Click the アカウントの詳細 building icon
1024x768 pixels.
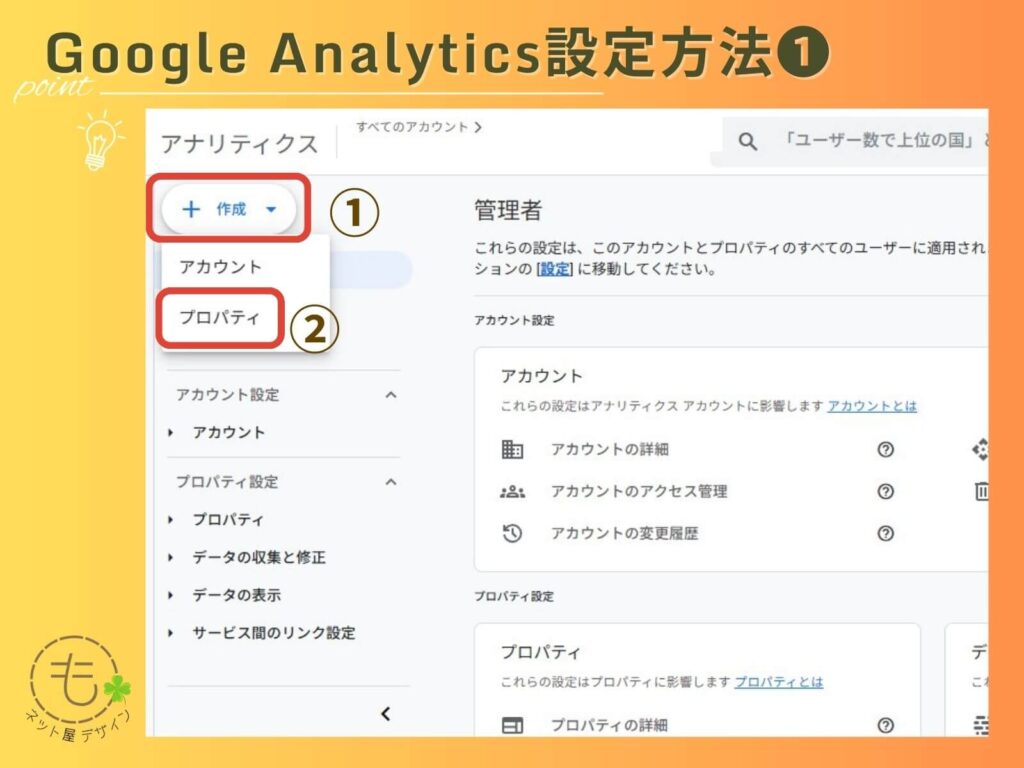pyautogui.click(x=512, y=449)
